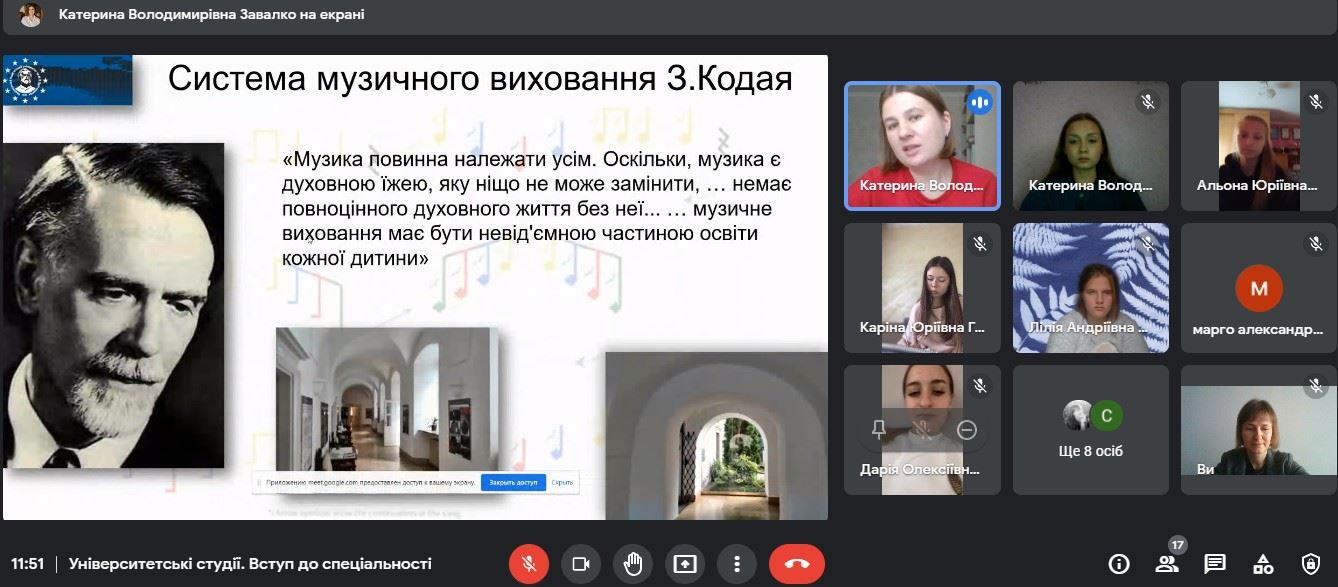Show the participants list icon
1338x587 pixels.
[x=1167, y=564]
